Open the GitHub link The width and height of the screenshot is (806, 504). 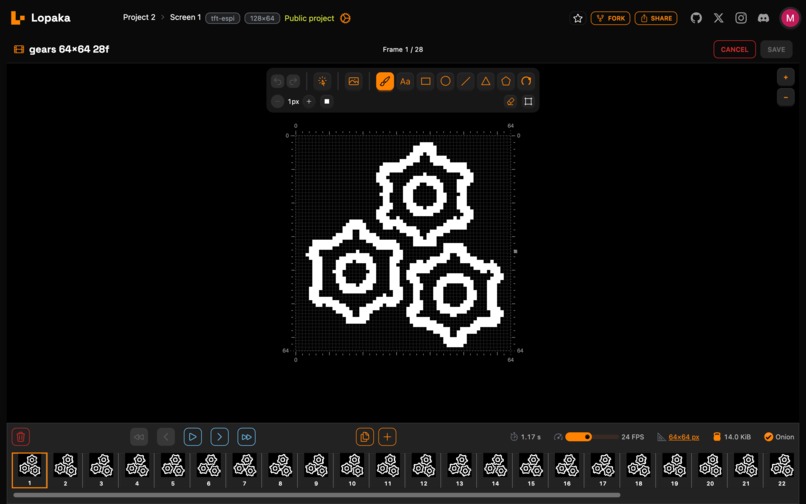coord(696,18)
